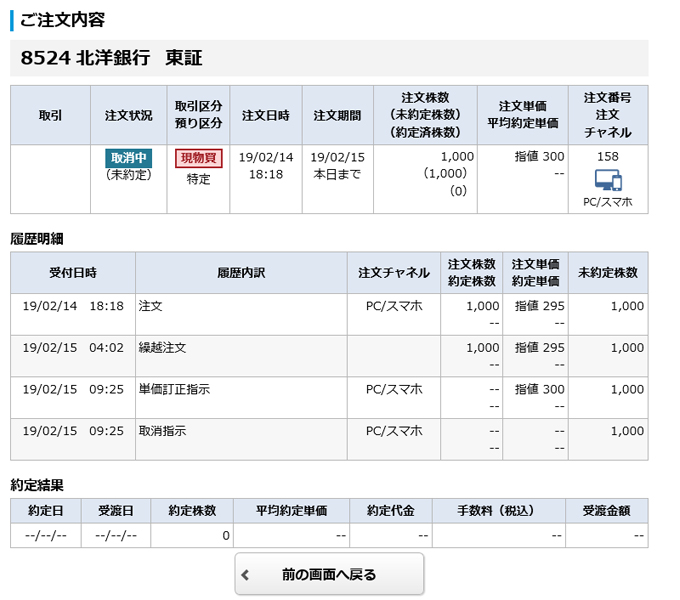
Task: Select the 8524 北洋銀行 東証 stock title
Action: pyautogui.click(x=111, y=58)
